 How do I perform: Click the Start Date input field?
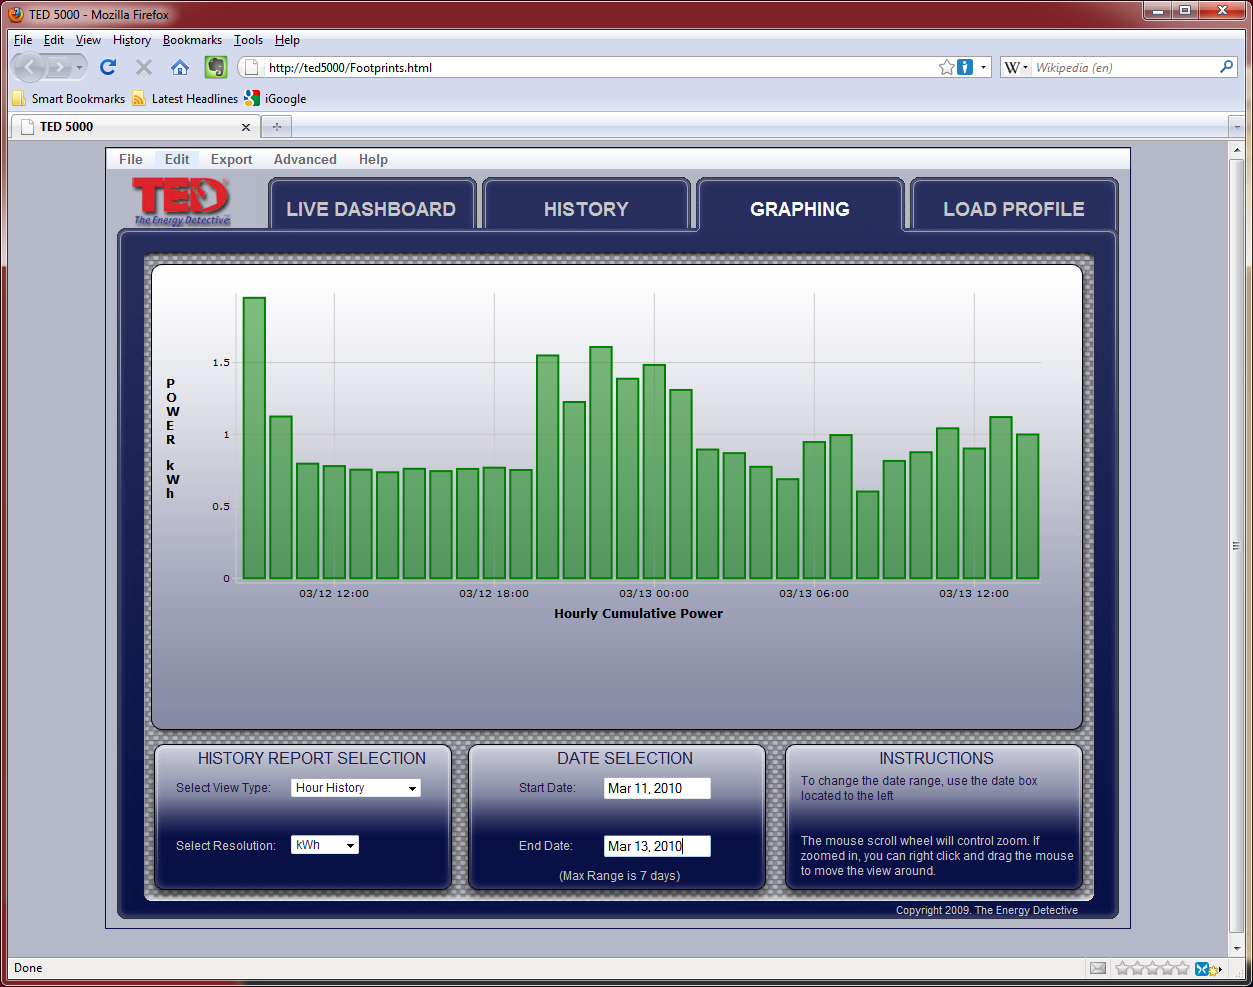click(x=657, y=788)
